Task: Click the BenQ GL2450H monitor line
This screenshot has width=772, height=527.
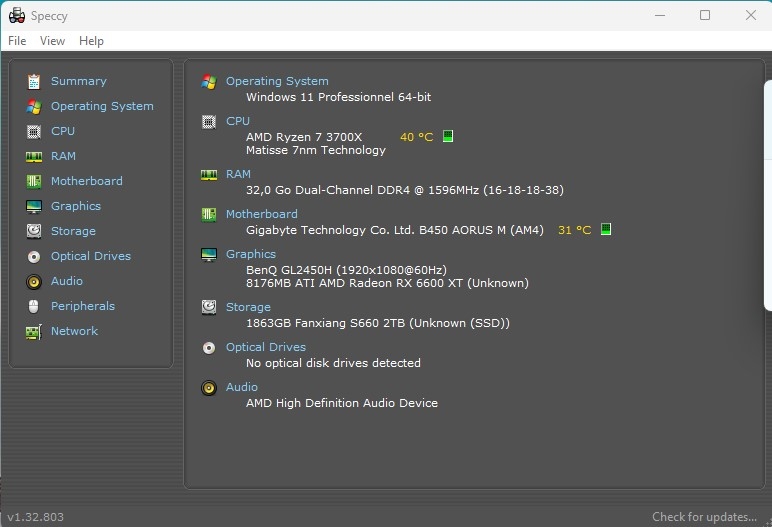Action: point(346,270)
